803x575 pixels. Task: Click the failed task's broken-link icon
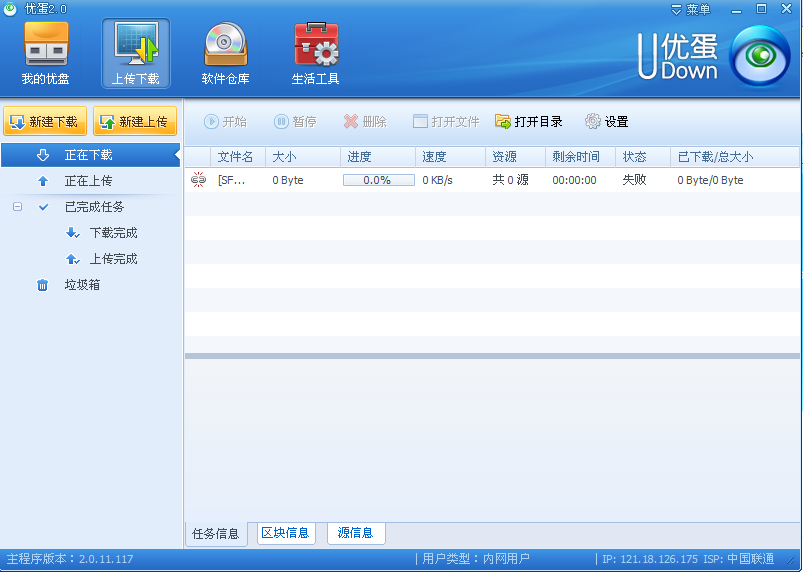click(x=198, y=180)
